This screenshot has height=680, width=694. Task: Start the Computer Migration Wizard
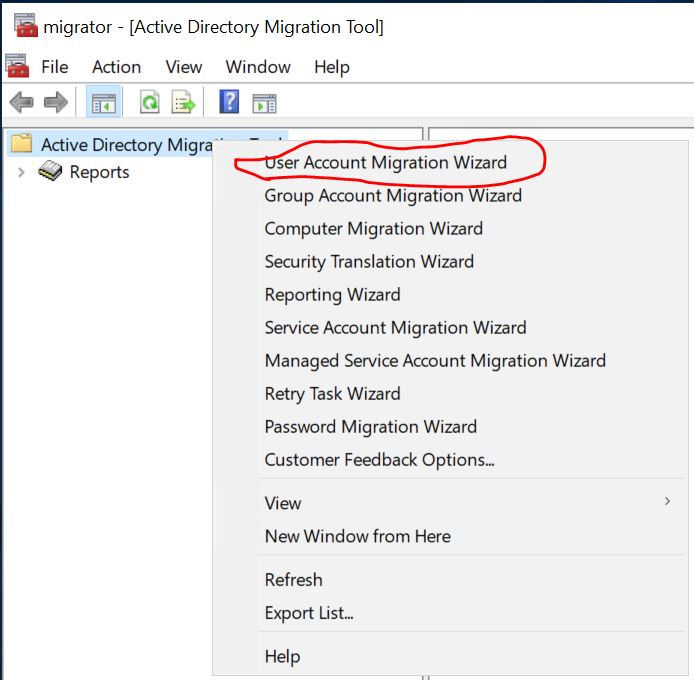pyautogui.click(x=374, y=229)
